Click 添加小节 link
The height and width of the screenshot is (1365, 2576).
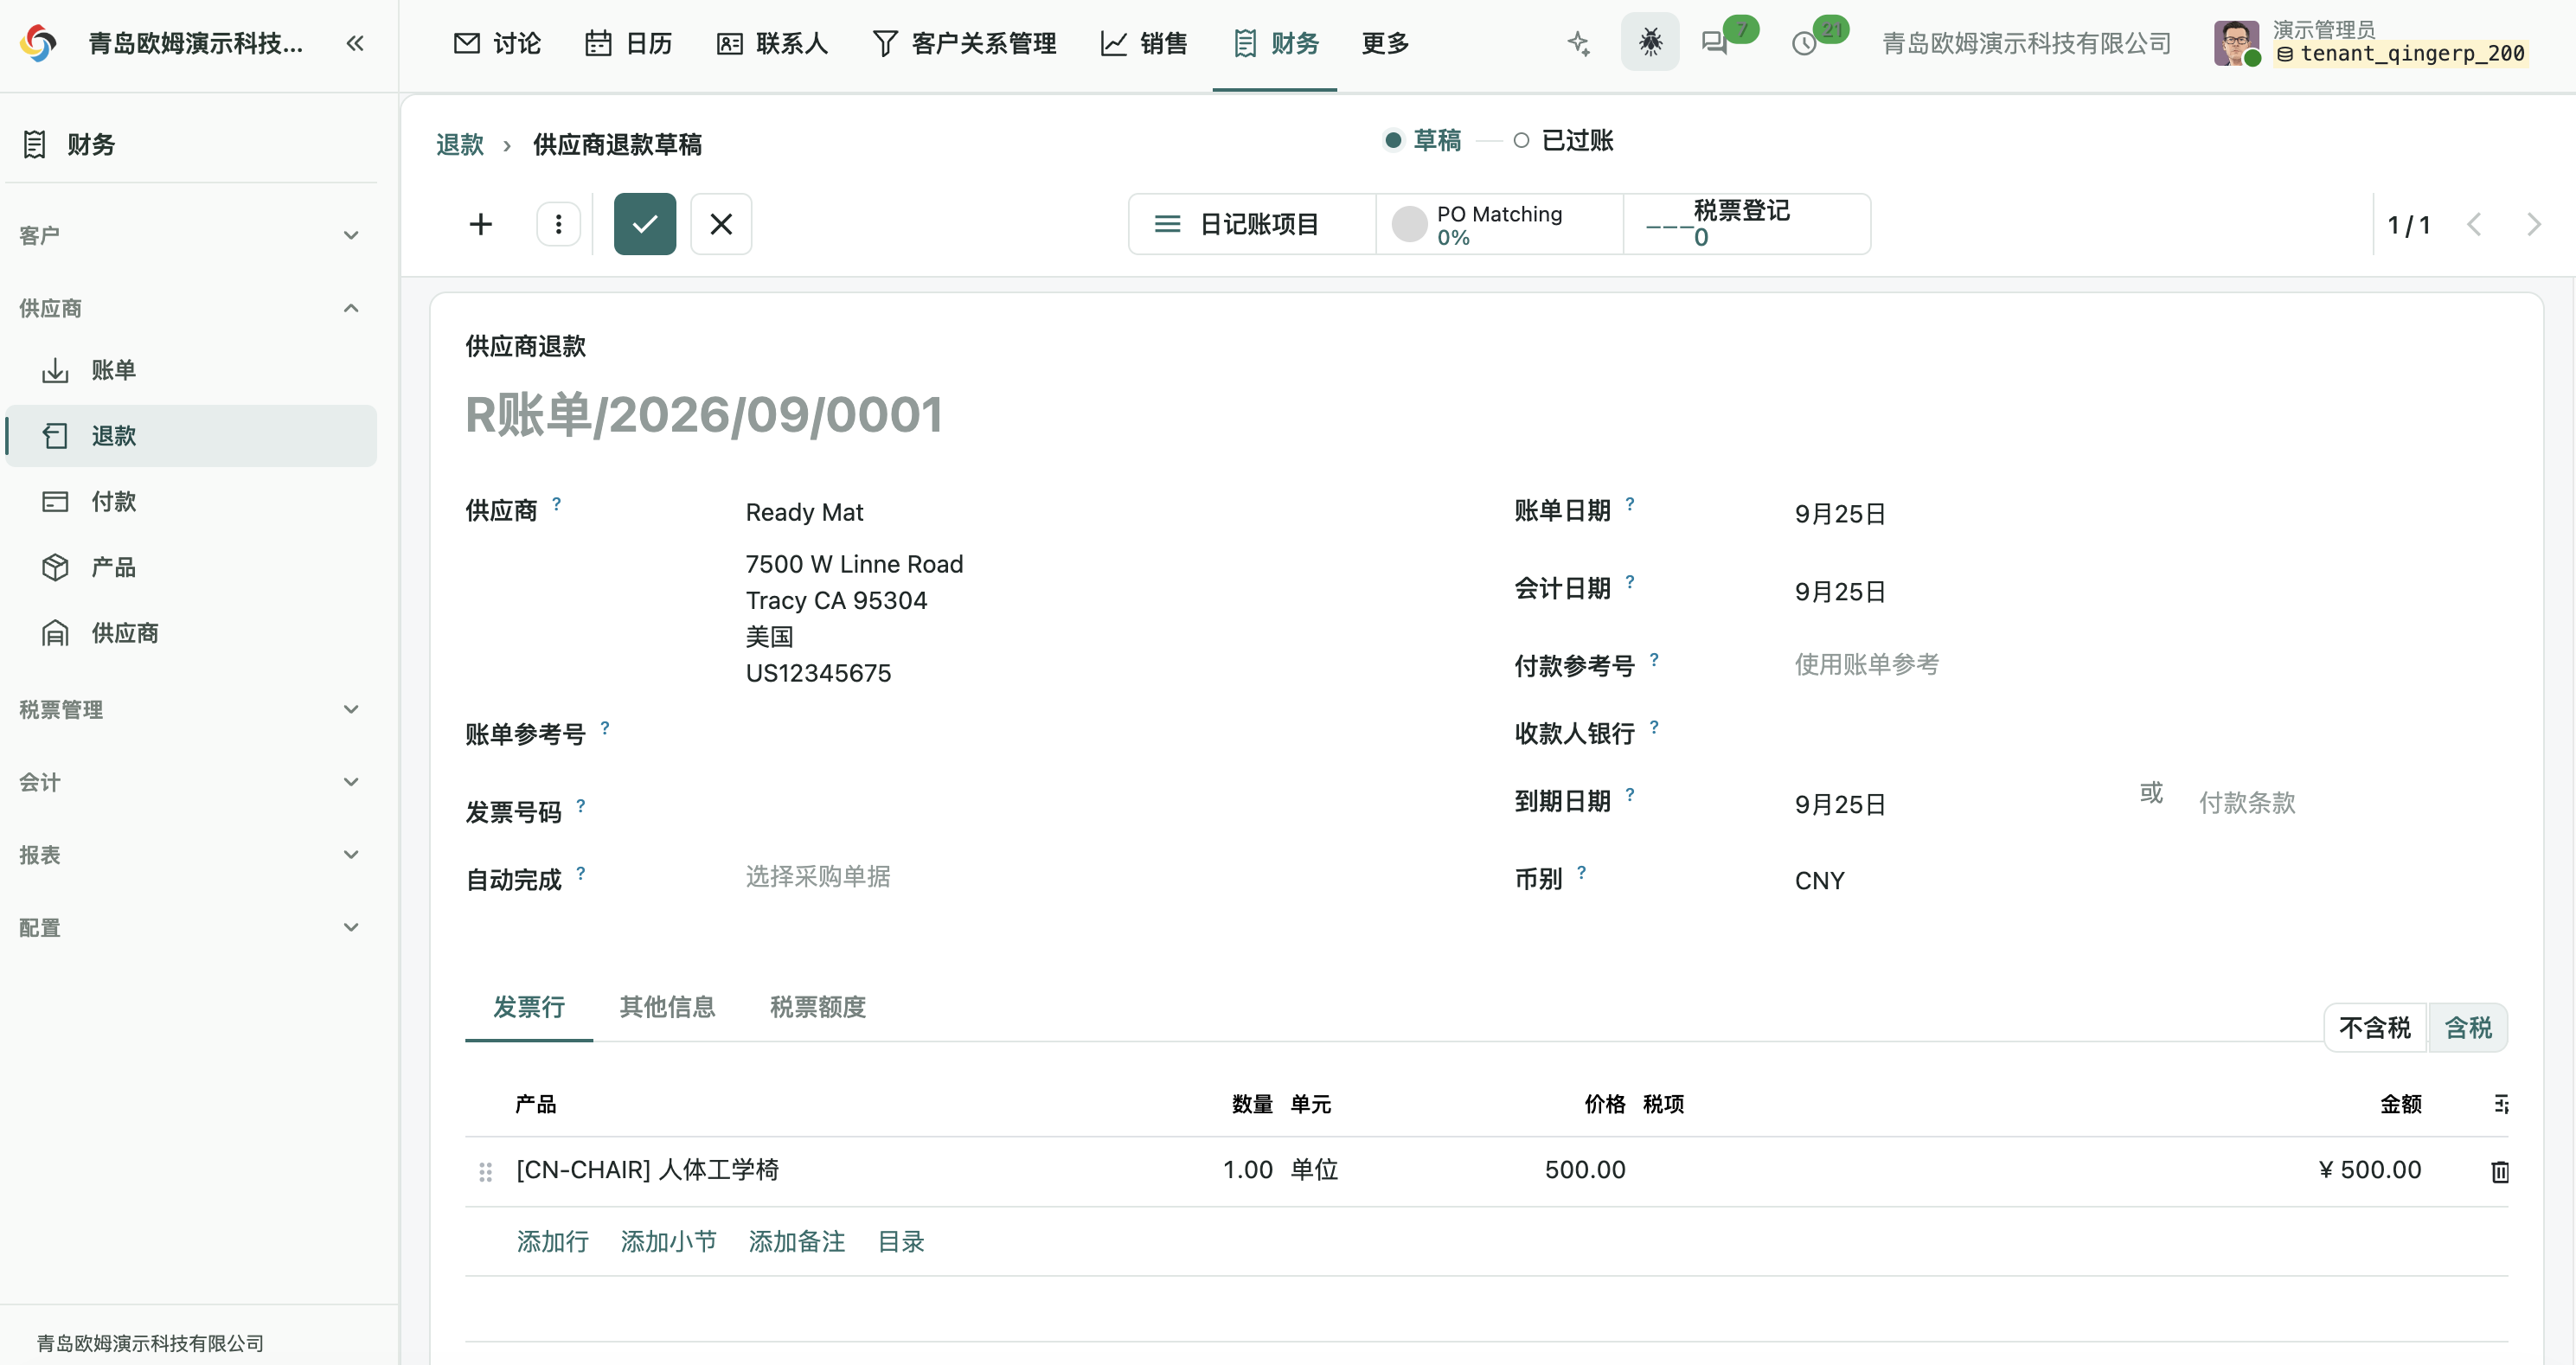coord(668,1242)
